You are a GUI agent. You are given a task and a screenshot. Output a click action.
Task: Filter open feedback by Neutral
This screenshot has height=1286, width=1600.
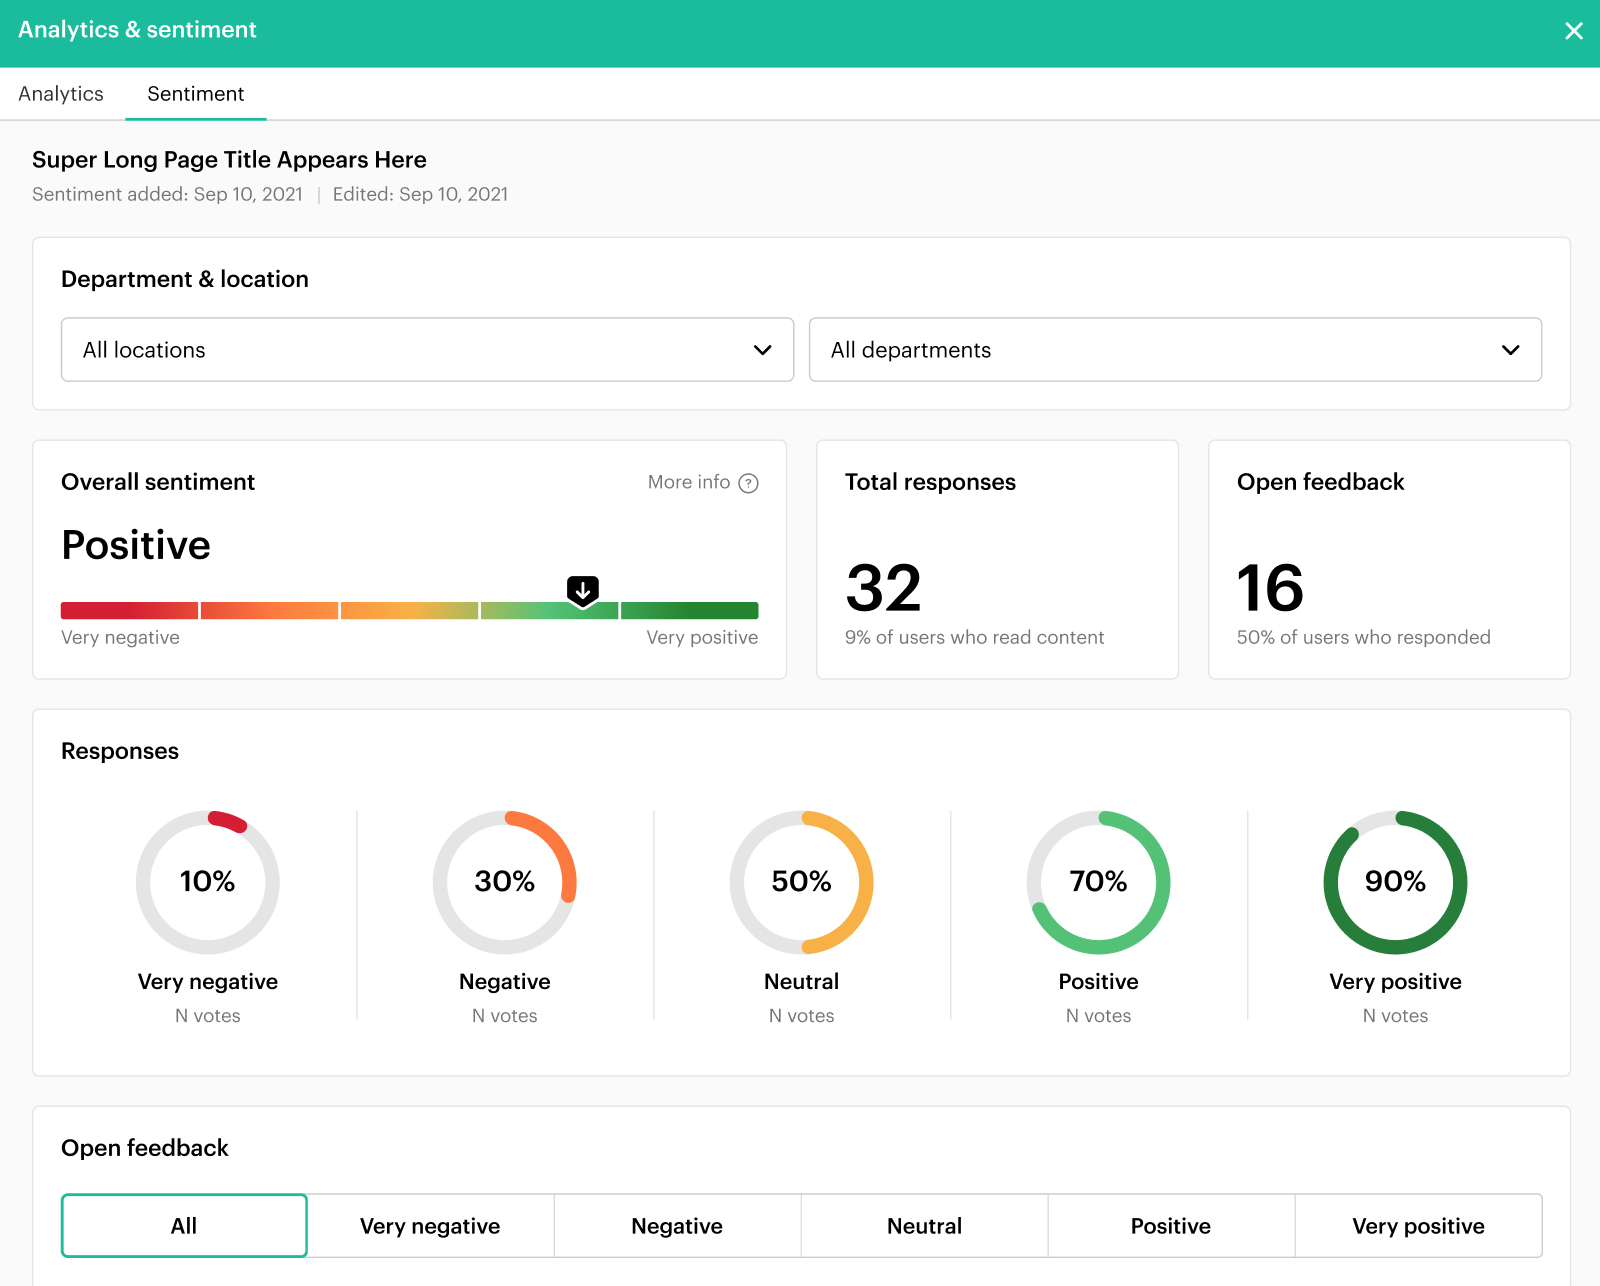pyautogui.click(x=924, y=1226)
